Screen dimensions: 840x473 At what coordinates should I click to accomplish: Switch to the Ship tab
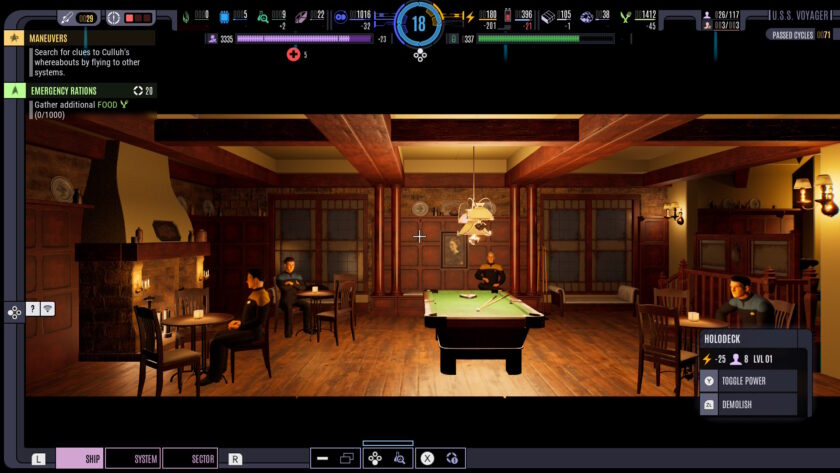[79, 459]
